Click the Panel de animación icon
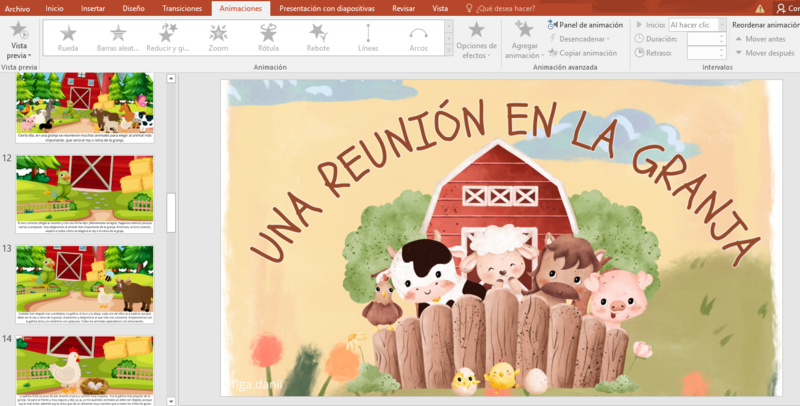 [x=553, y=24]
